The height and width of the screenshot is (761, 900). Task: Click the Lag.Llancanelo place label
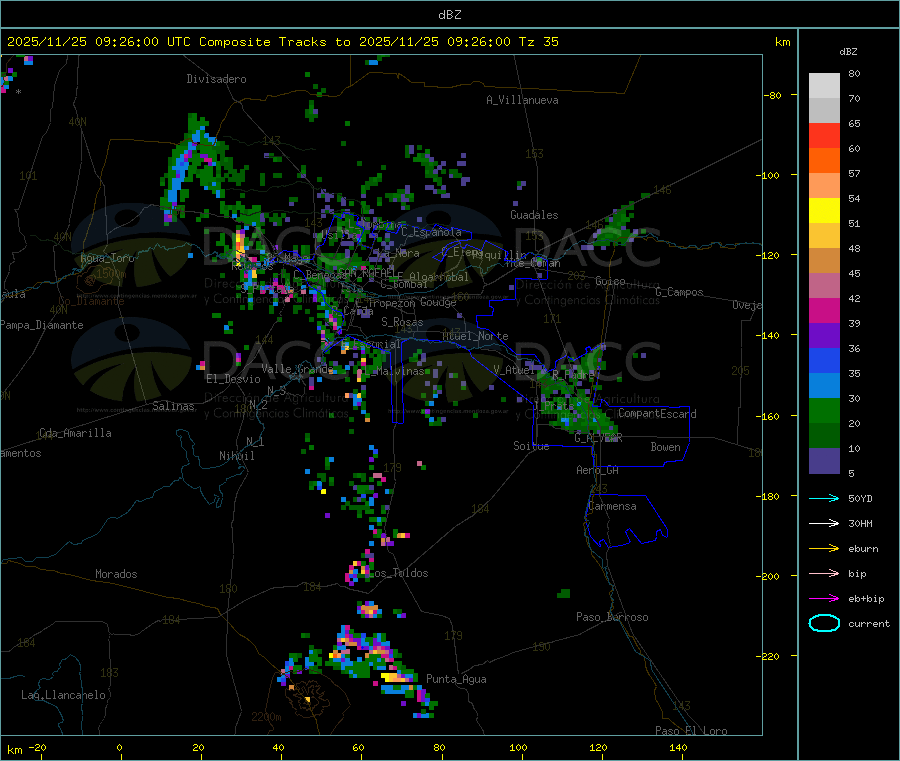point(63,695)
